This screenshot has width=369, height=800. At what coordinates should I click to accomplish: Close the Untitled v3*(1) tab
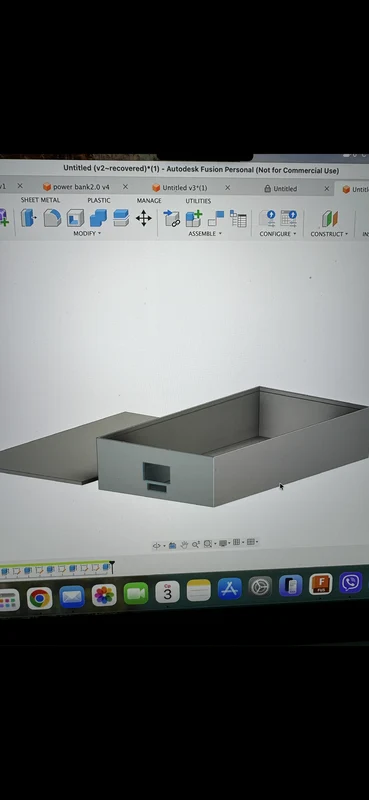click(228, 188)
